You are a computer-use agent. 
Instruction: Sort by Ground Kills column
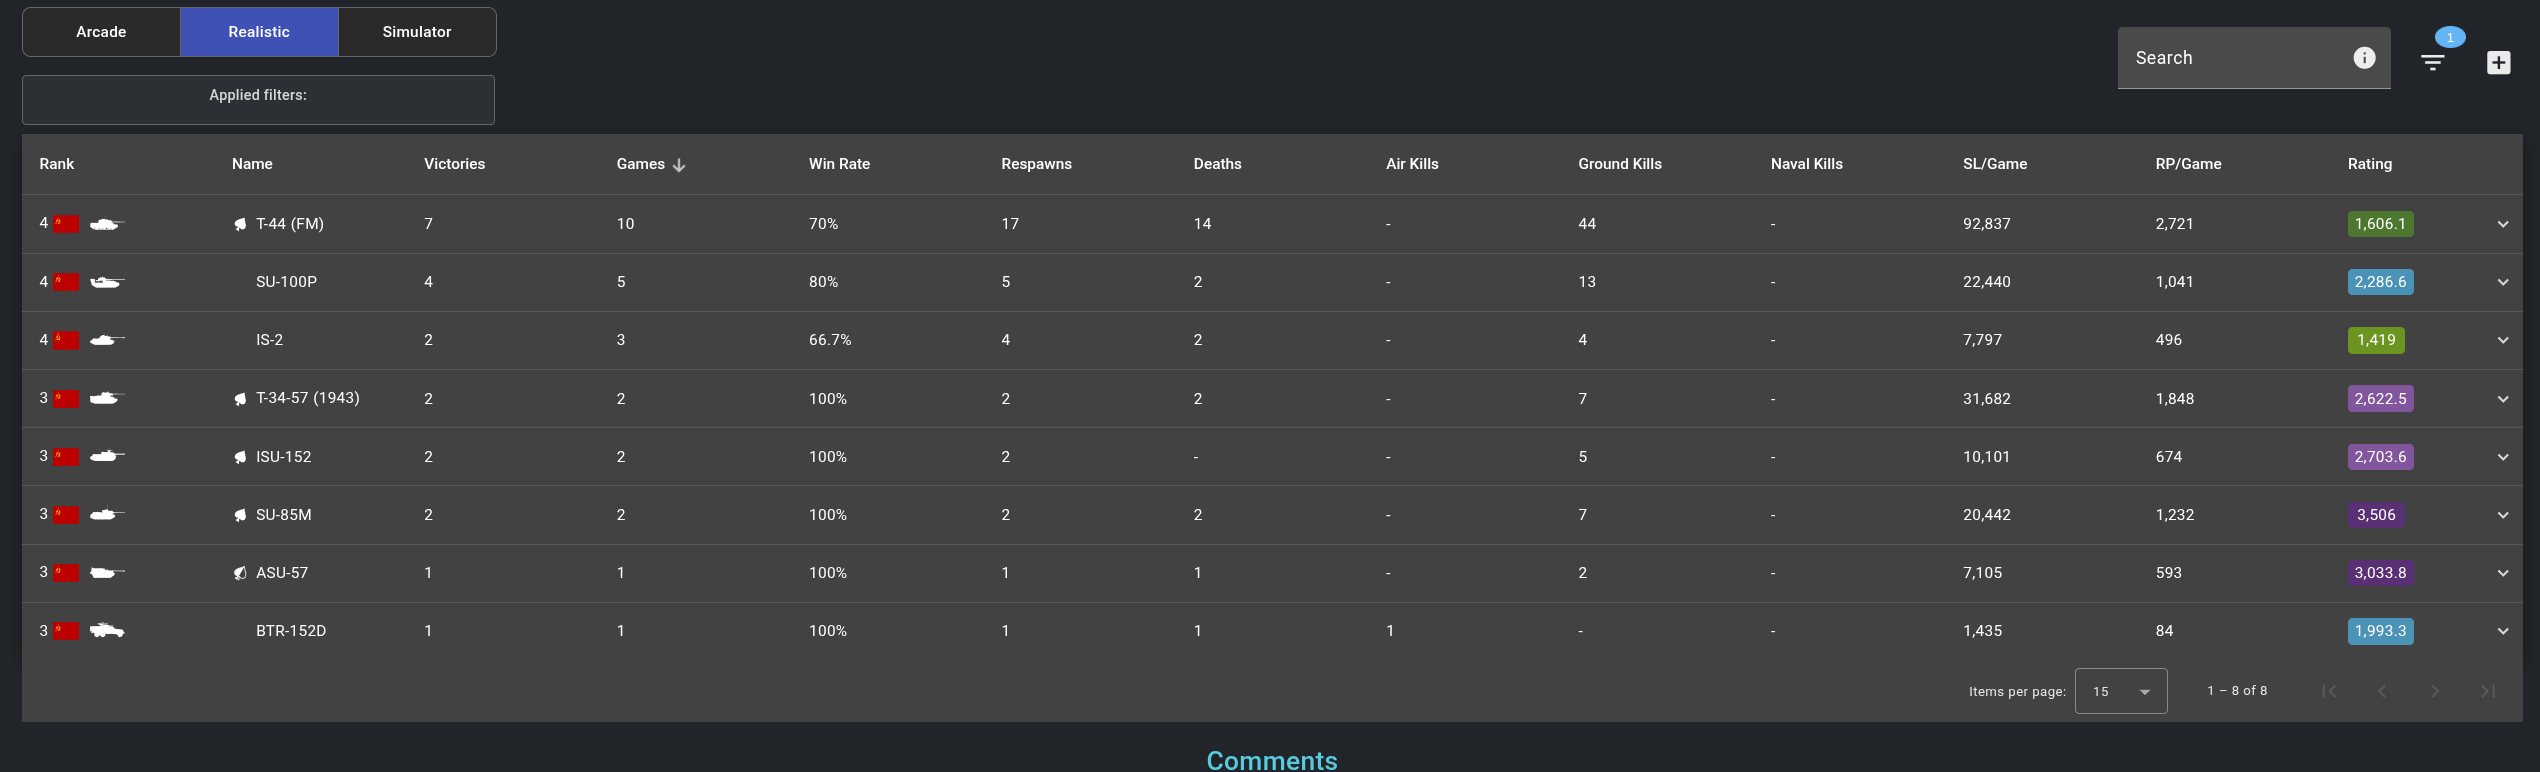[1620, 164]
